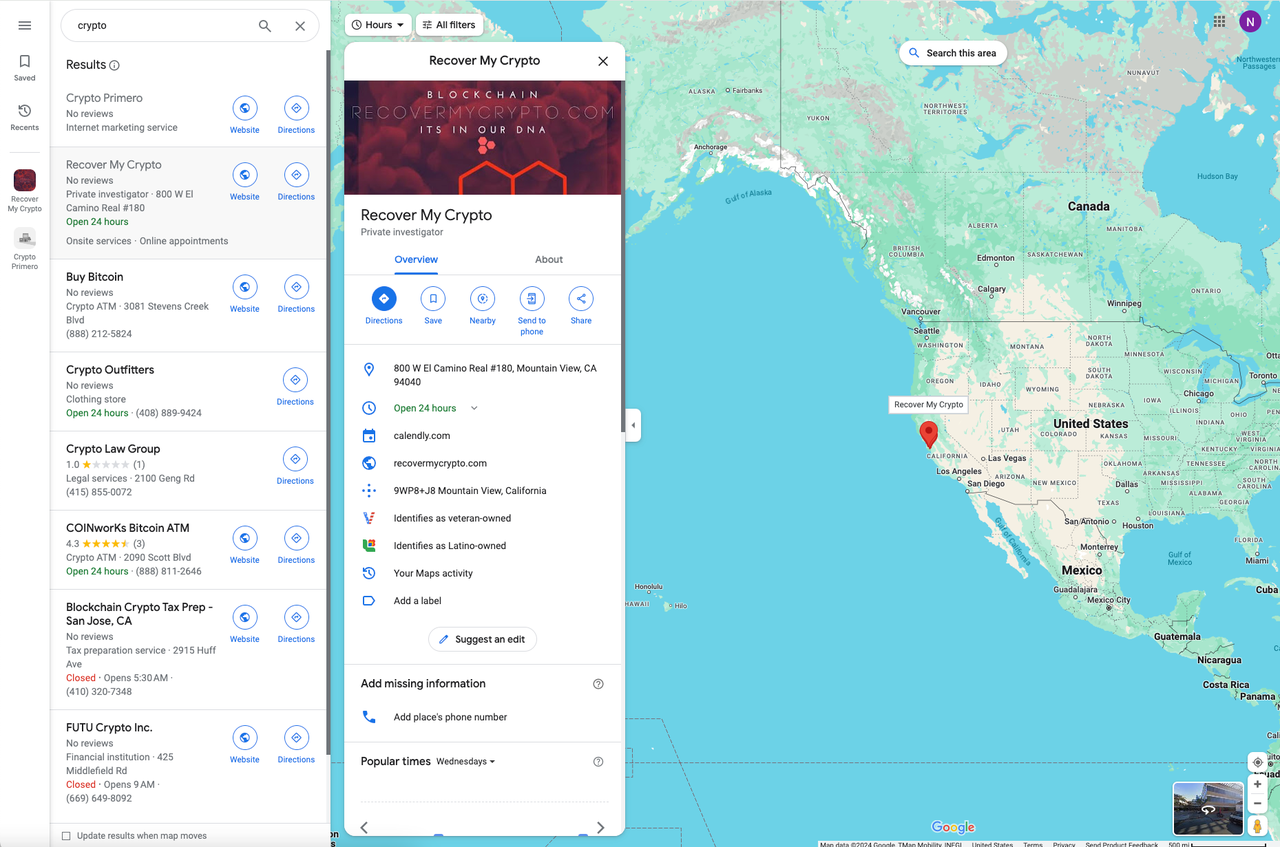Click Suggest an edit button
This screenshot has width=1280, height=847.
pyautogui.click(x=483, y=639)
